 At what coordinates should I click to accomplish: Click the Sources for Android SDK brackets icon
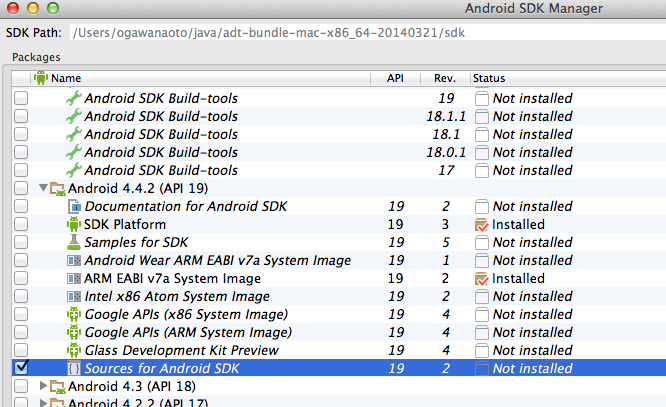tap(74, 368)
